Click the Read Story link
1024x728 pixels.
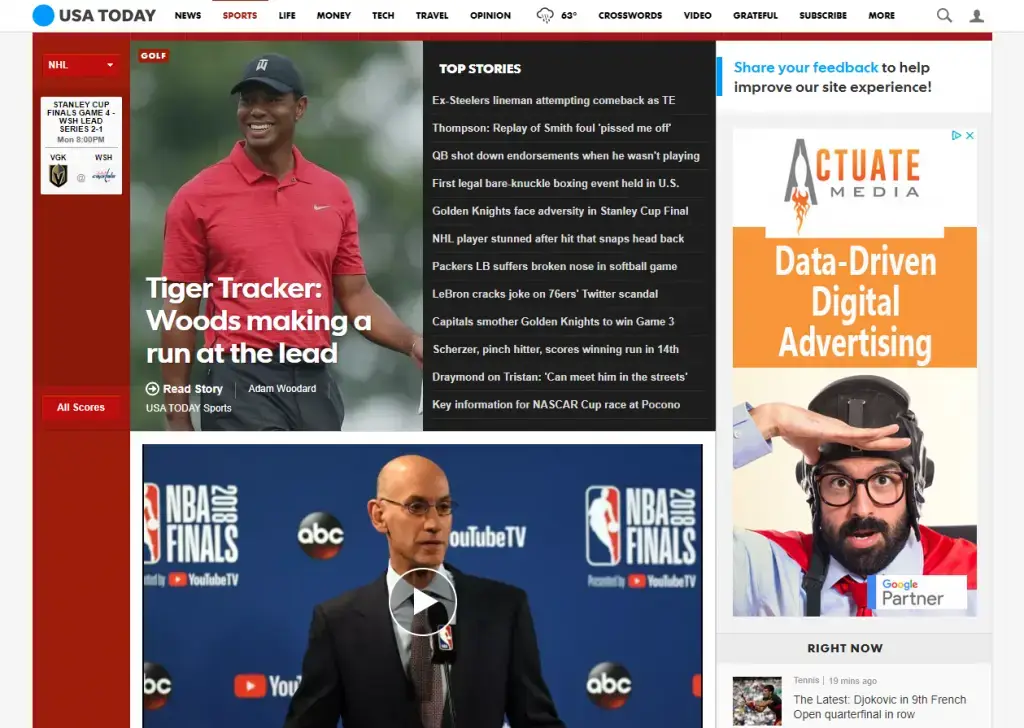click(x=193, y=388)
